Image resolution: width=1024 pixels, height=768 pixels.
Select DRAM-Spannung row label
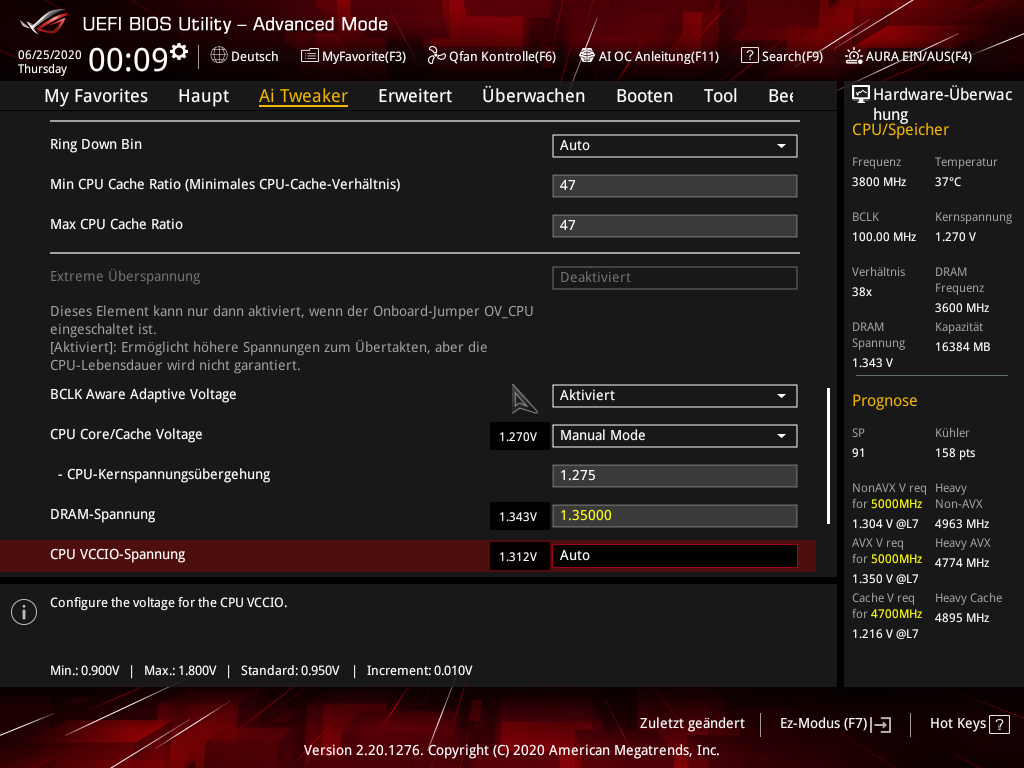coord(103,515)
